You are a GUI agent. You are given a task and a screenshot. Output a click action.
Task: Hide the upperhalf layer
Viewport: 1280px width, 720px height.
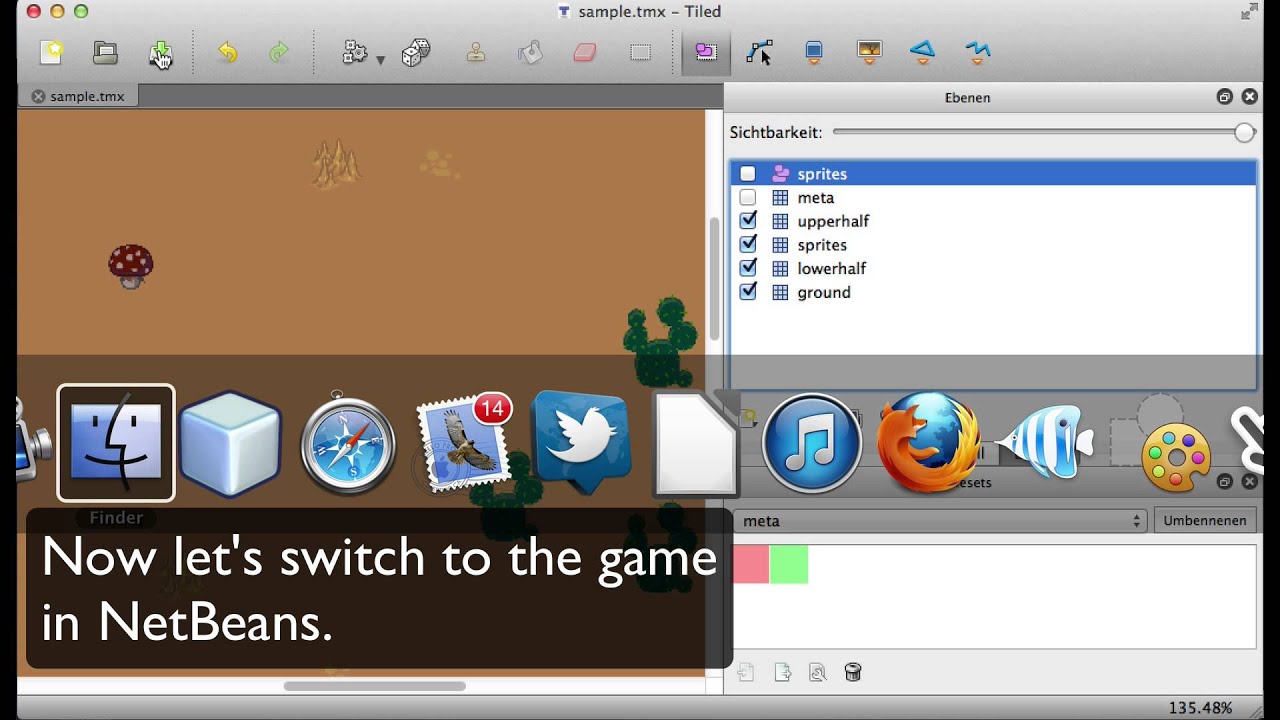[747, 221]
